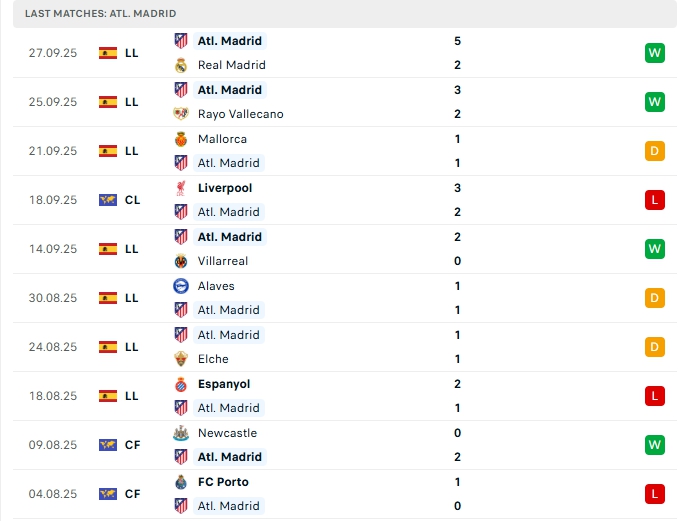This screenshot has width=688, height=521.
Task: Click the orange D badge for Mallorca match
Action: click(x=655, y=151)
